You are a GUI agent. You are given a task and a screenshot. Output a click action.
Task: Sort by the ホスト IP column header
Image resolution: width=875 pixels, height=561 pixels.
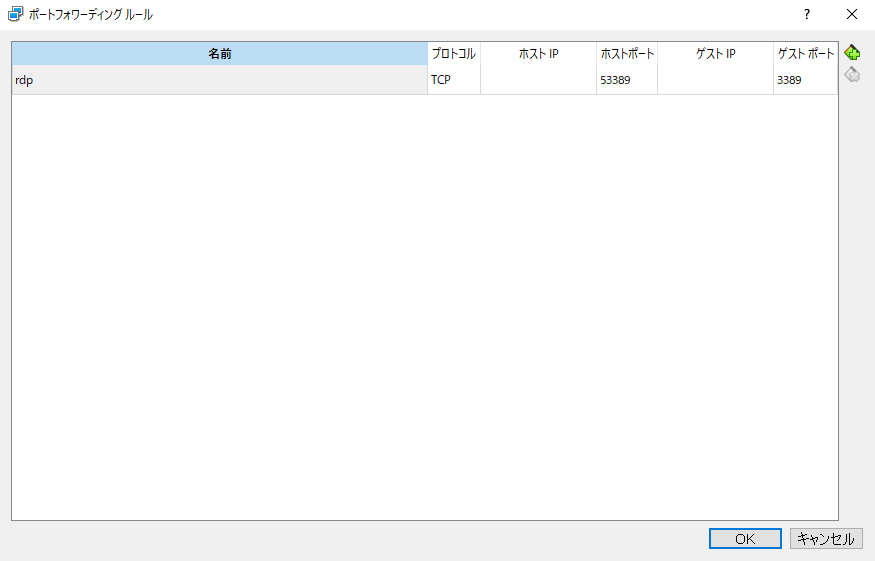539,54
